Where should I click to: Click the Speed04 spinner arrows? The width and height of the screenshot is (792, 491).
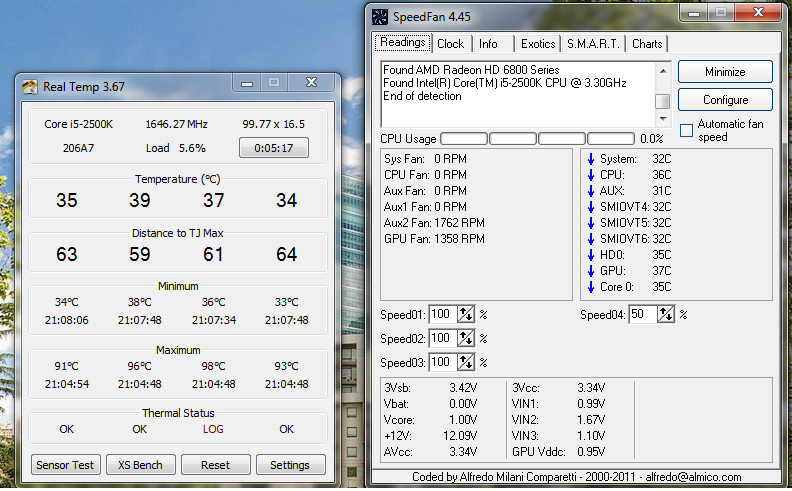(665, 314)
